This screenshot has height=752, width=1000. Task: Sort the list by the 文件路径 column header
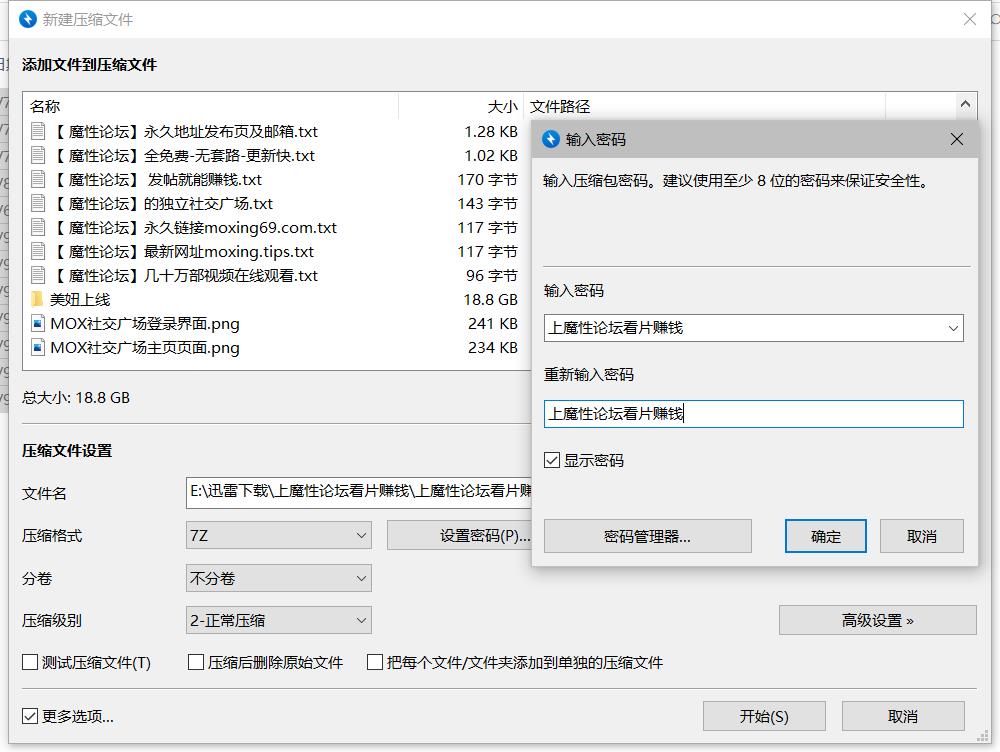coord(560,107)
